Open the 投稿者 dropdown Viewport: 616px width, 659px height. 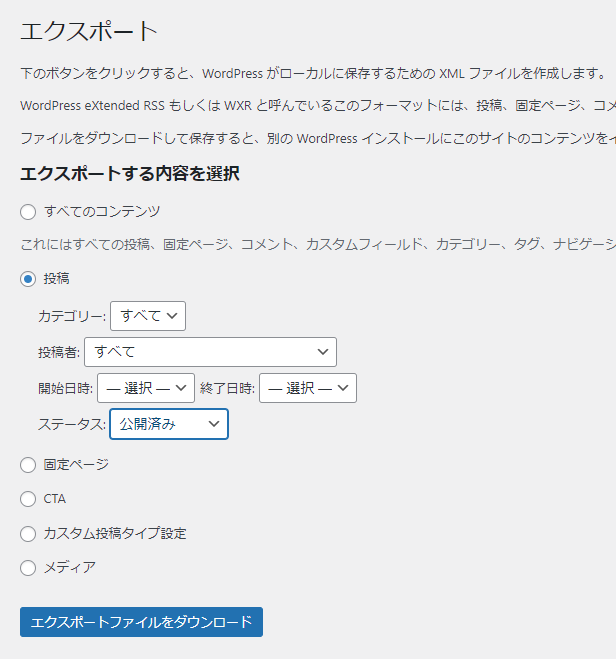point(211,352)
